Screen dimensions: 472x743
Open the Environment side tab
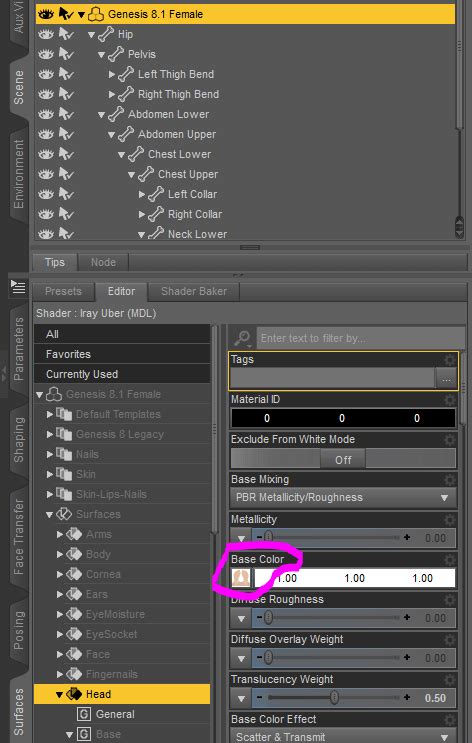point(18,173)
